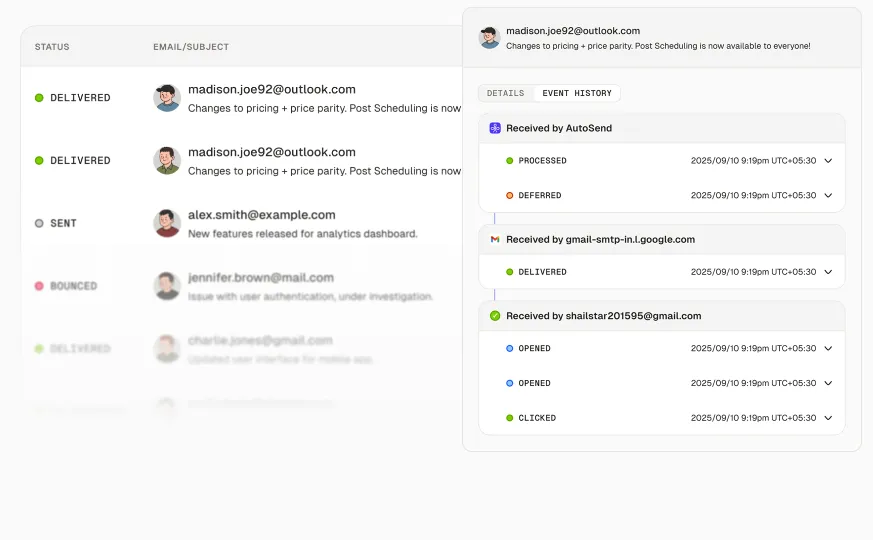873x540 pixels.
Task: Click the avatar in the detail panel header
Action: [489, 38]
